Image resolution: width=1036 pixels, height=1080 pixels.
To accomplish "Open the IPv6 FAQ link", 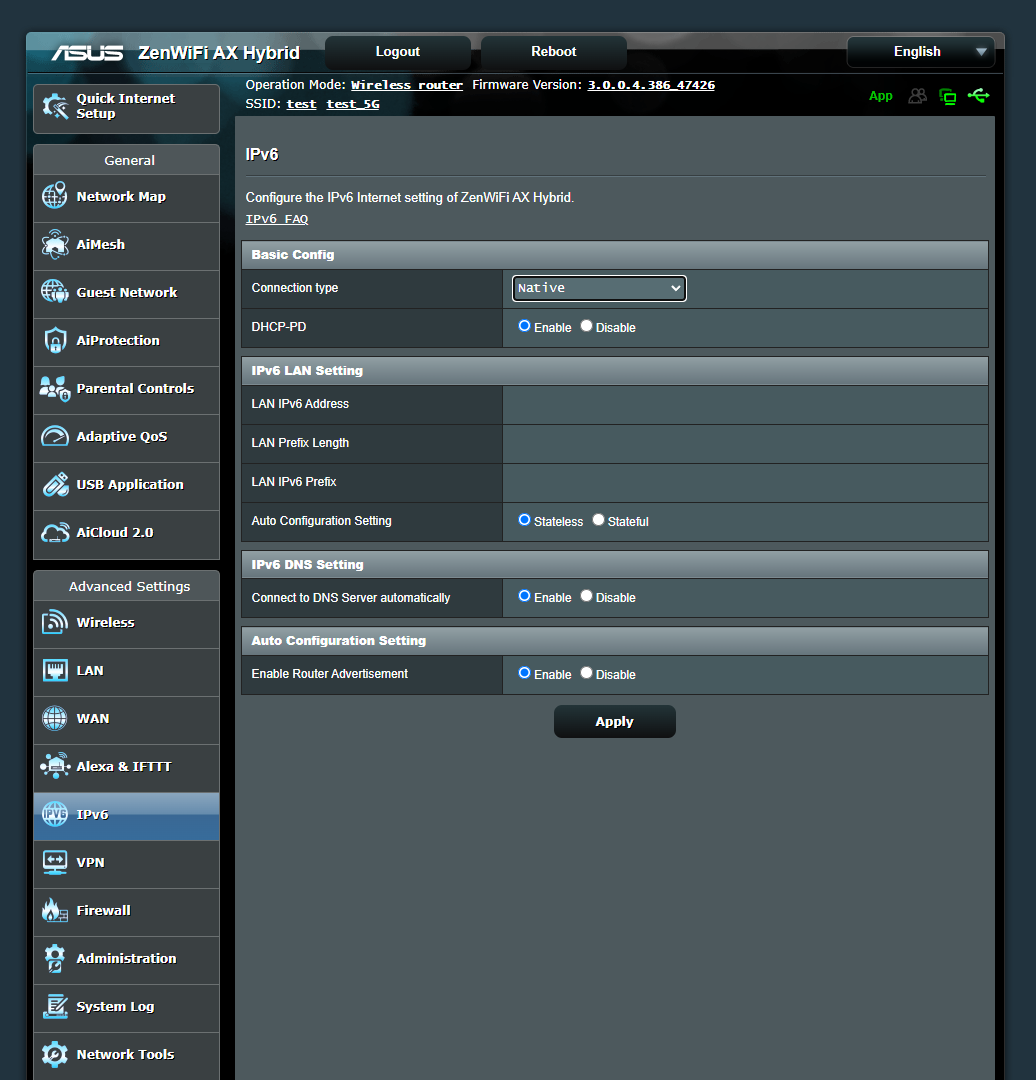I will pos(276,219).
